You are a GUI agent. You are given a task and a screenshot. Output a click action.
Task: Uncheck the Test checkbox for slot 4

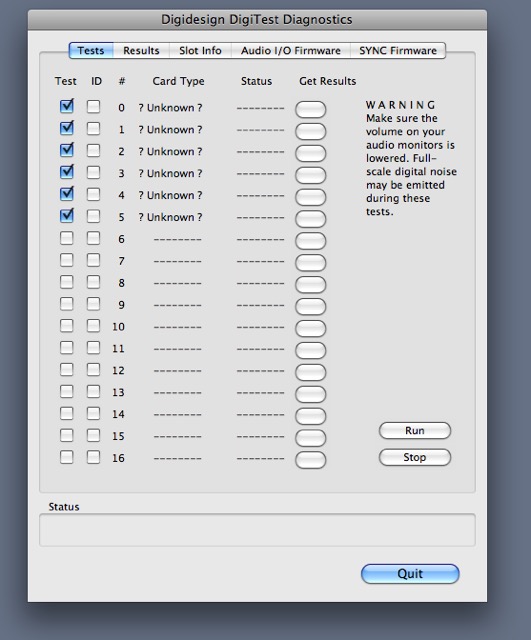click(x=67, y=194)
